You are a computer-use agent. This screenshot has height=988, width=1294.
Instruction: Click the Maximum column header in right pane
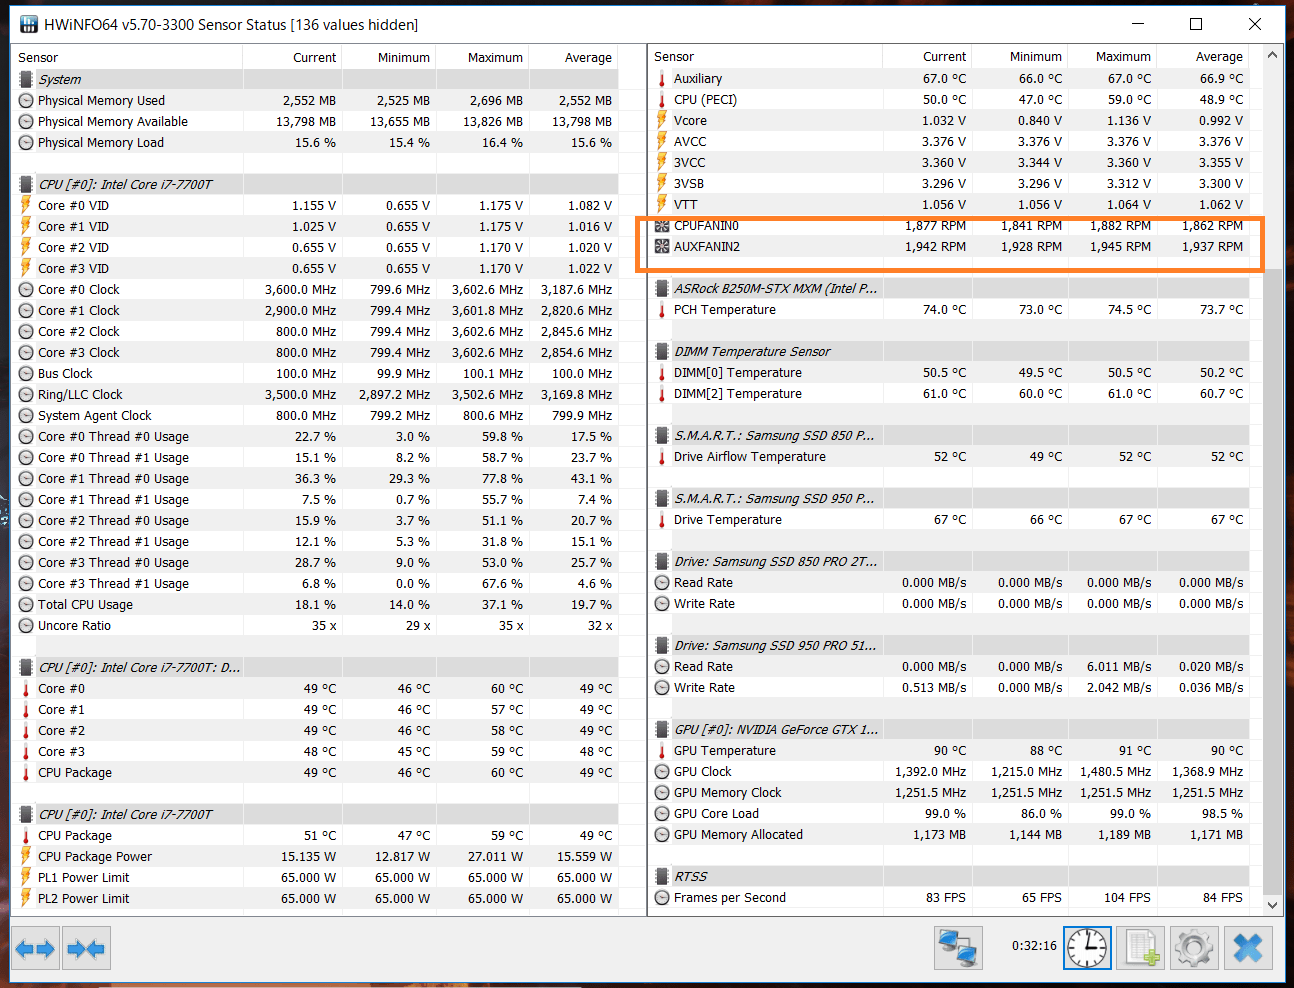[1111, 57]
